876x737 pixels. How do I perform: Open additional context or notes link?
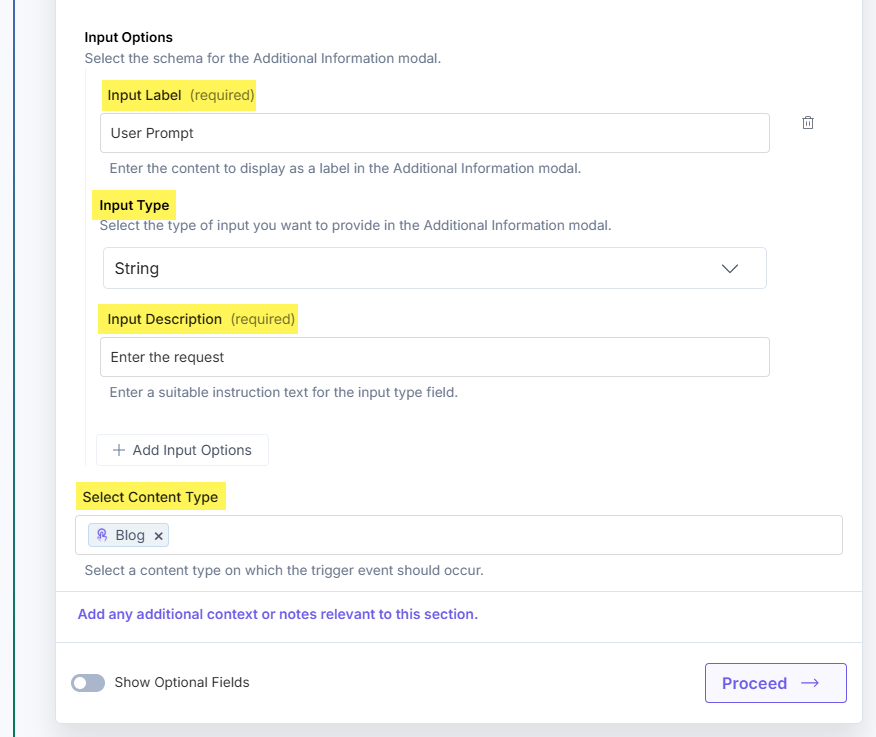[x=278, y=614]
